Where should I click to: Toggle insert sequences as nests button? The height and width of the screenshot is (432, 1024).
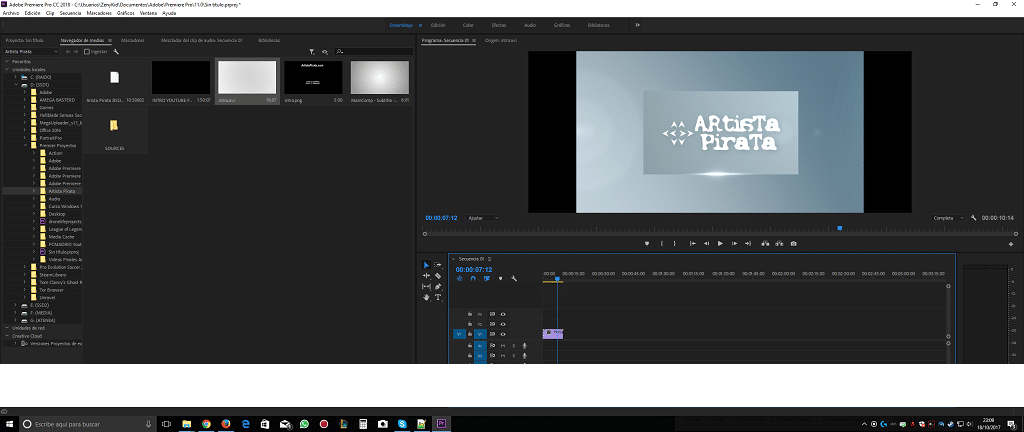[460, 279]
